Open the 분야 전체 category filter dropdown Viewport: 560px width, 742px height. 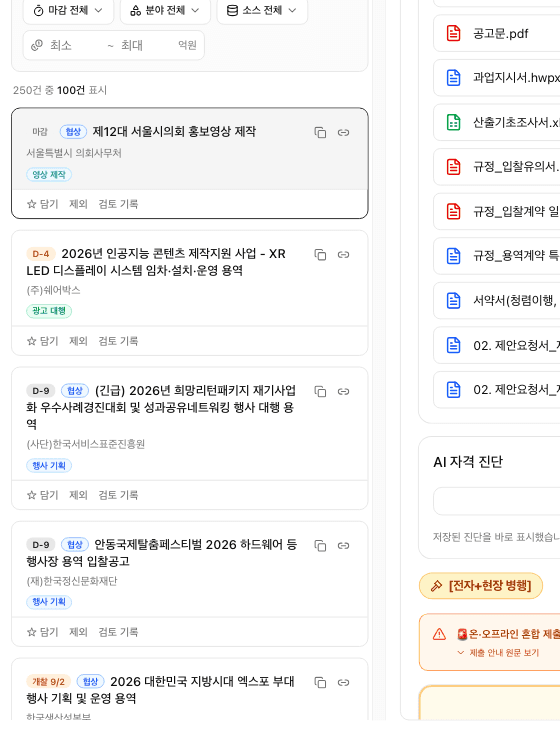click(165, 10)
